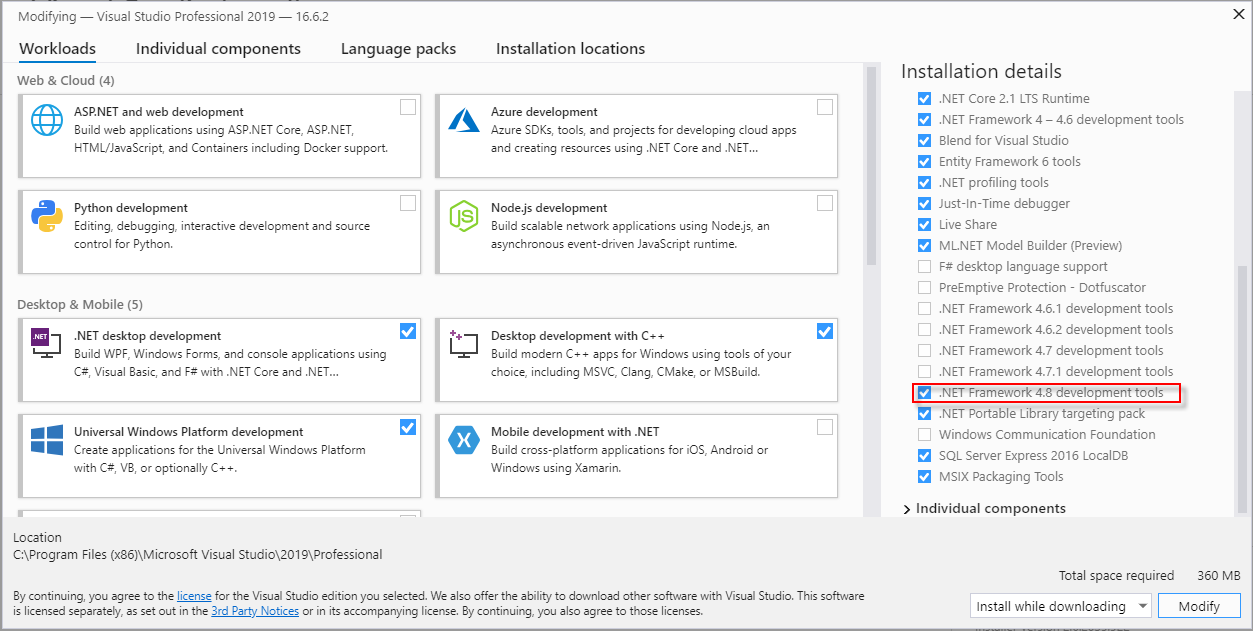
Task: Uncheck the .NET desktop development workload
Action: (407, 331)
